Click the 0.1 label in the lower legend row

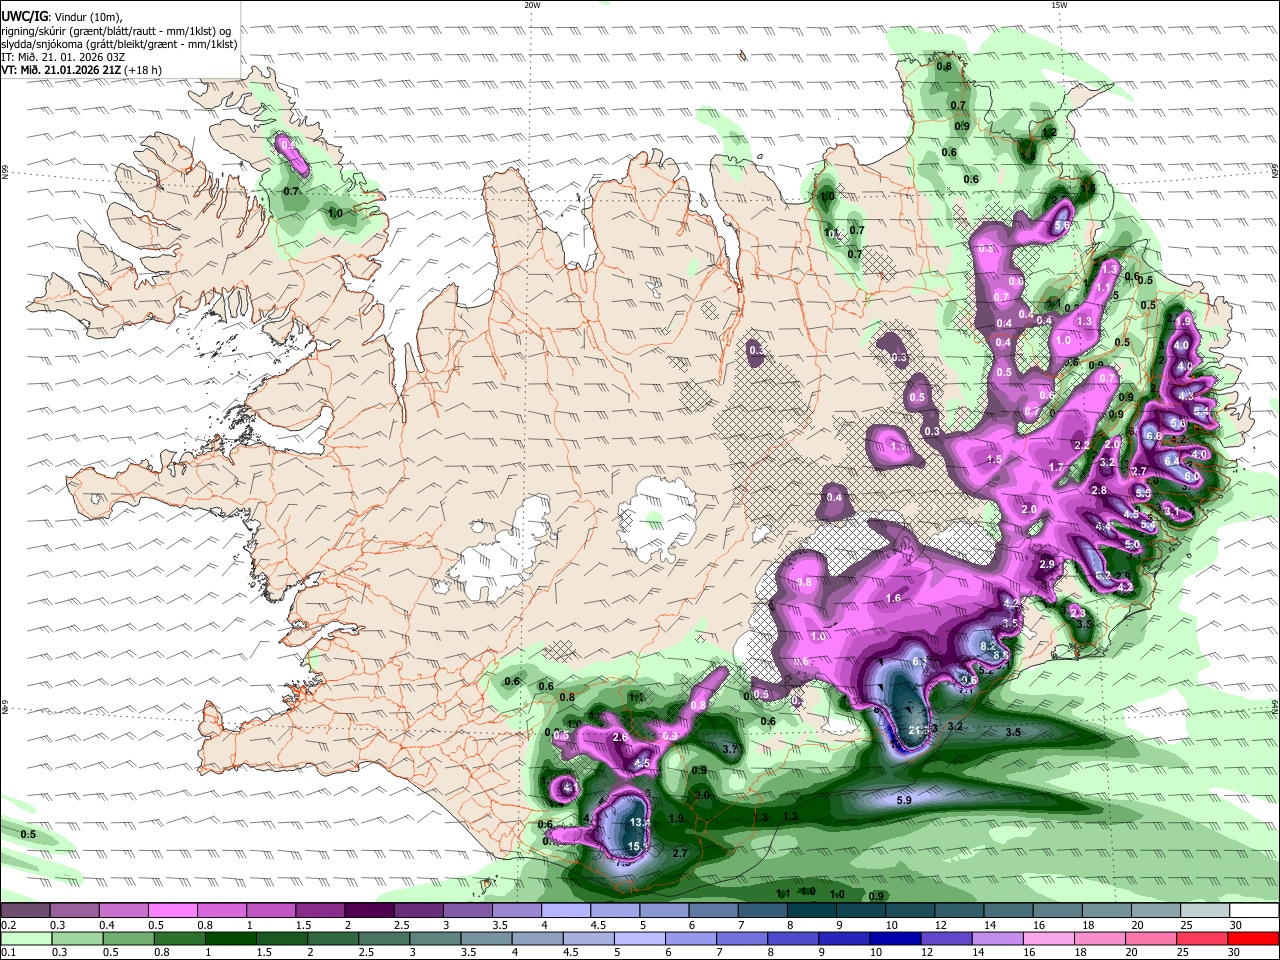pos(7,953)
